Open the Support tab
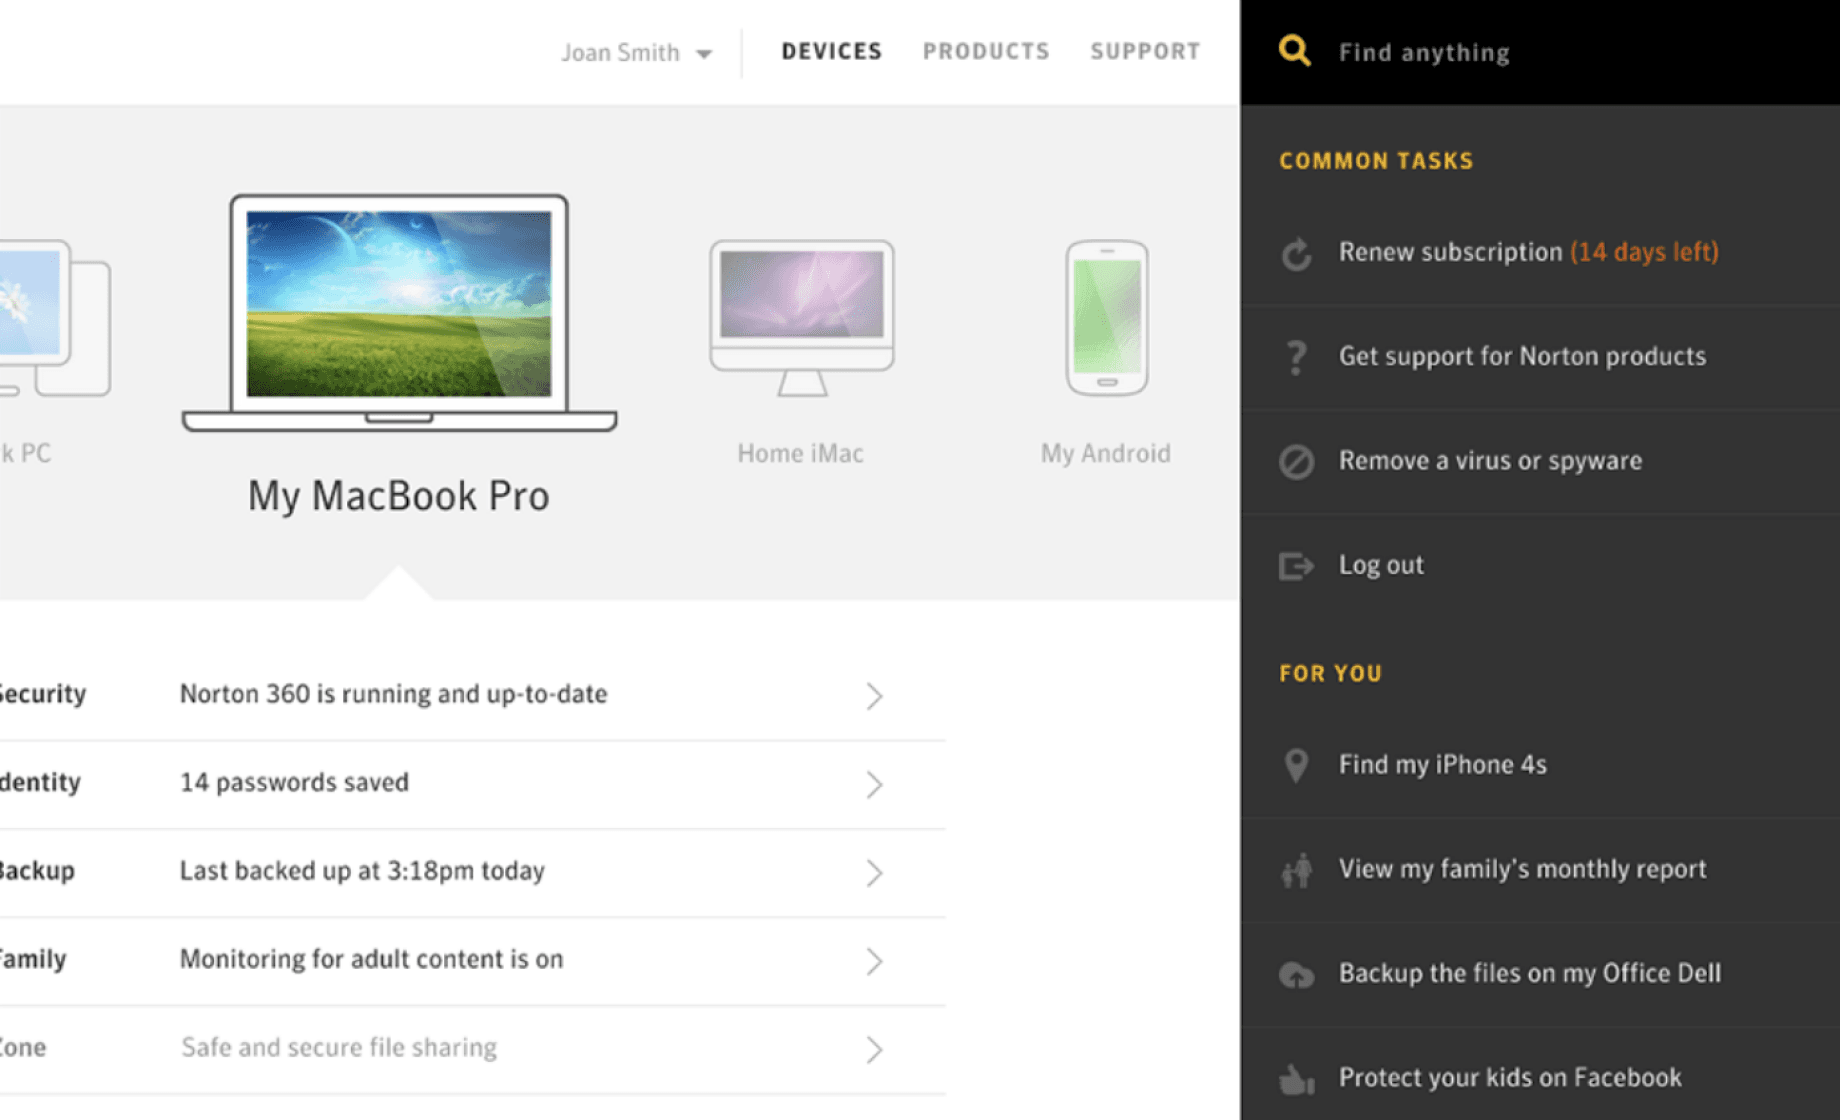The image size is (1840, 1120). (x=1145, y=51)
